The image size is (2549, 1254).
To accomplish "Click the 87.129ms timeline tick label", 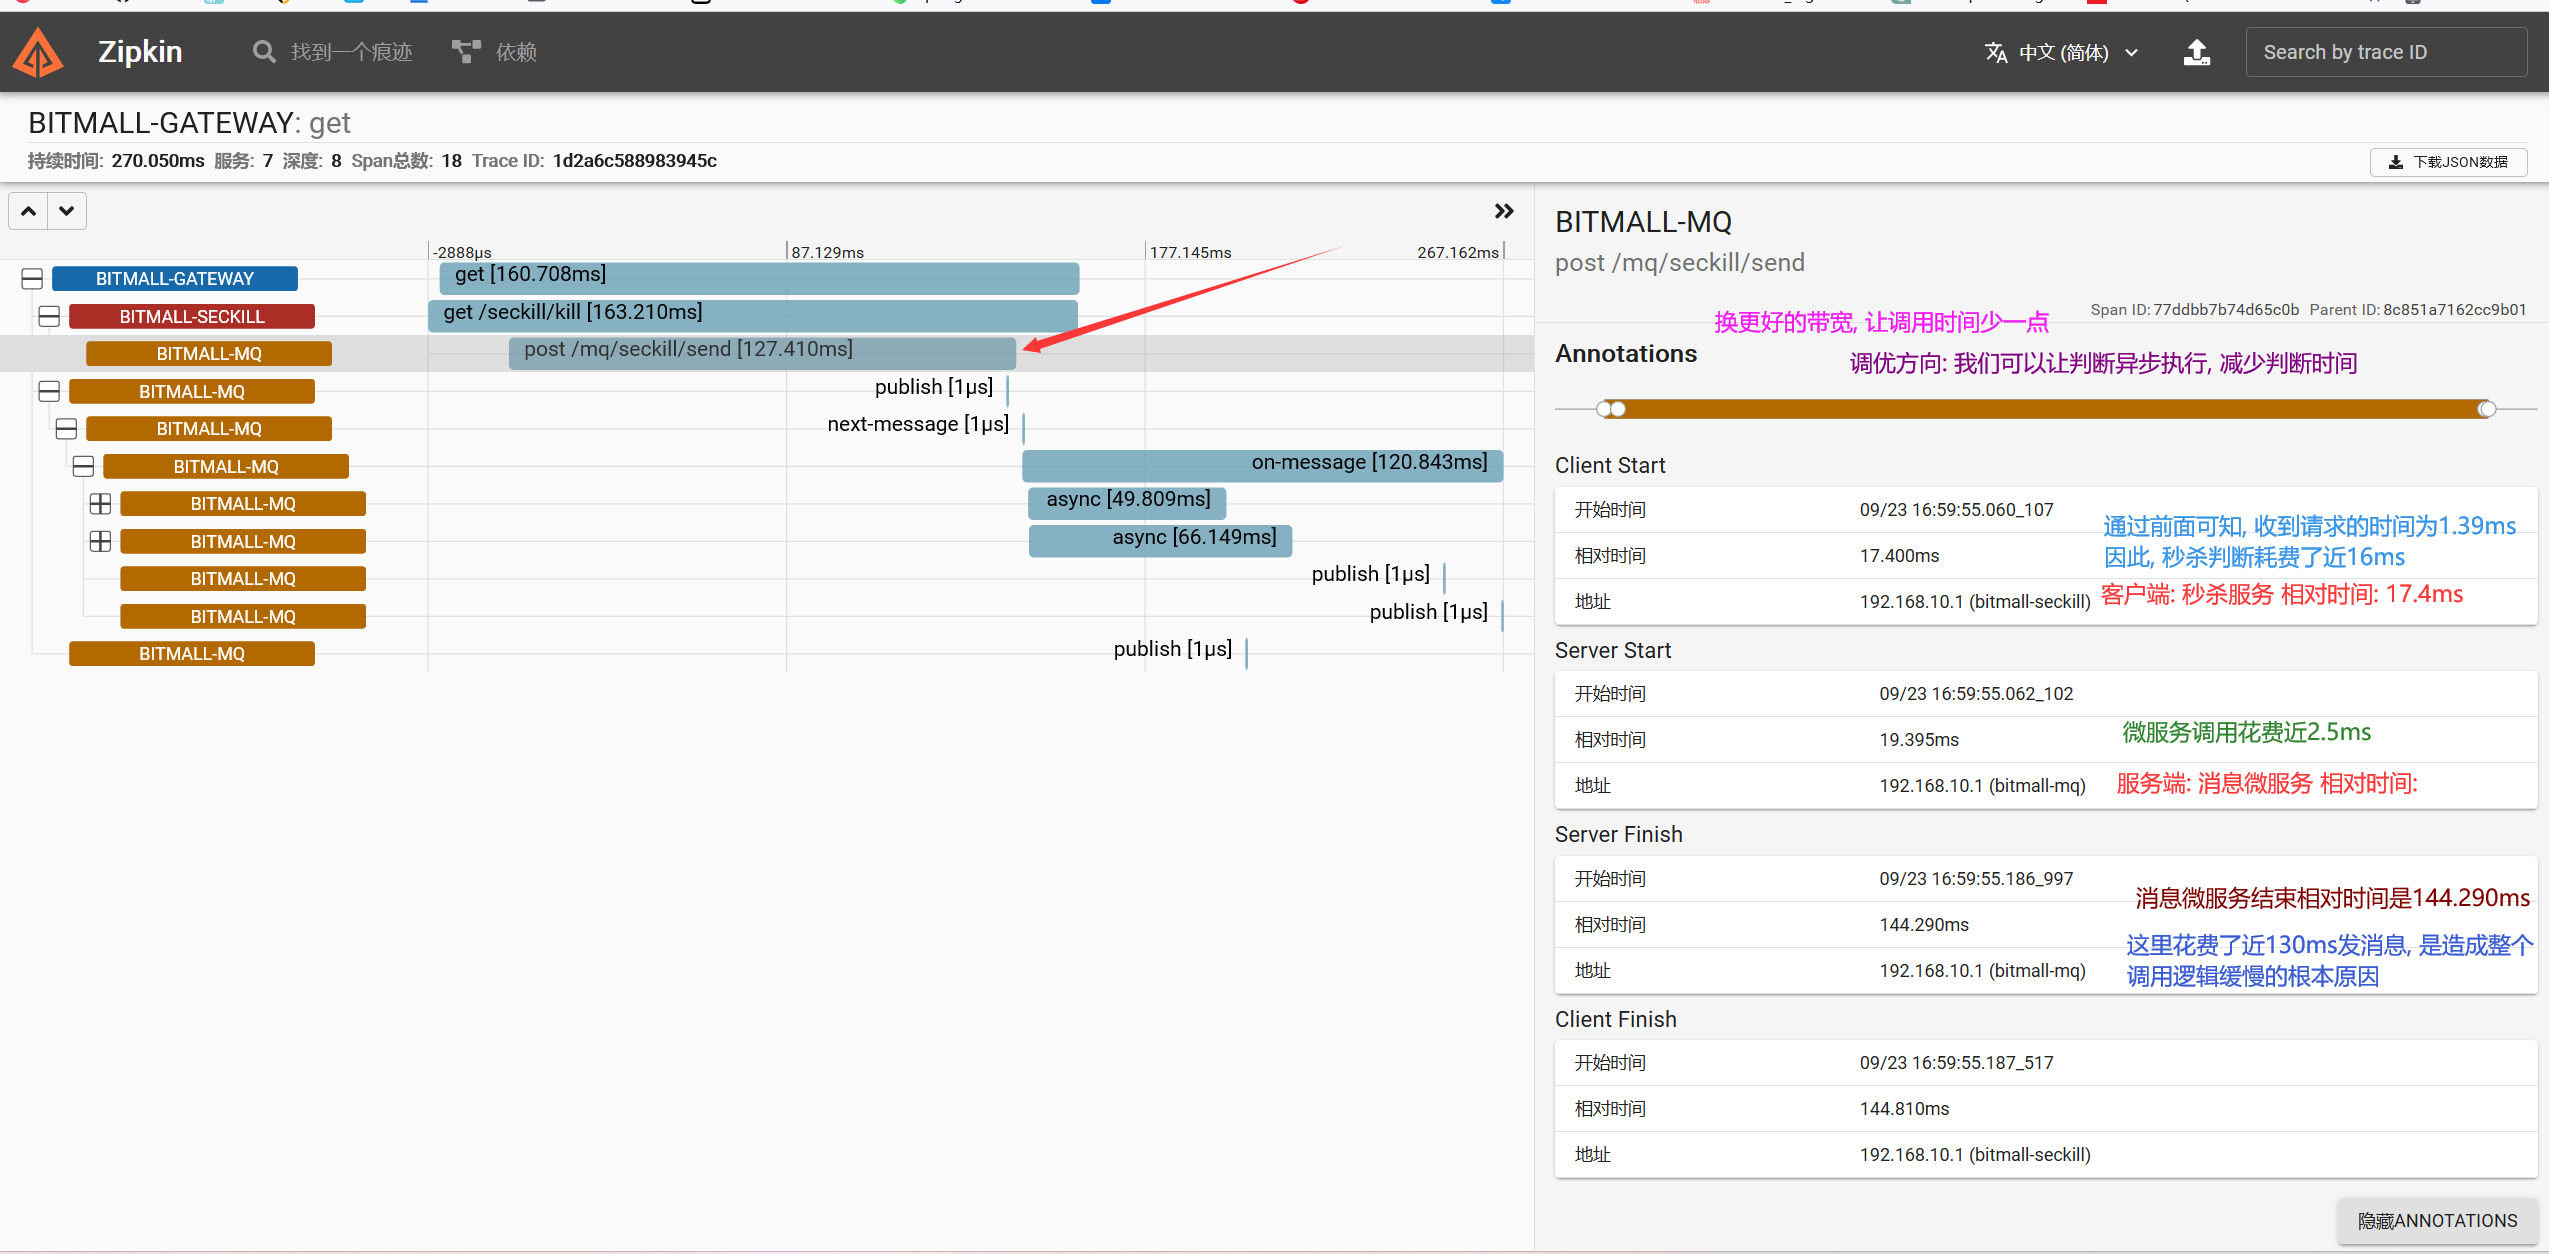I will 827,252.
